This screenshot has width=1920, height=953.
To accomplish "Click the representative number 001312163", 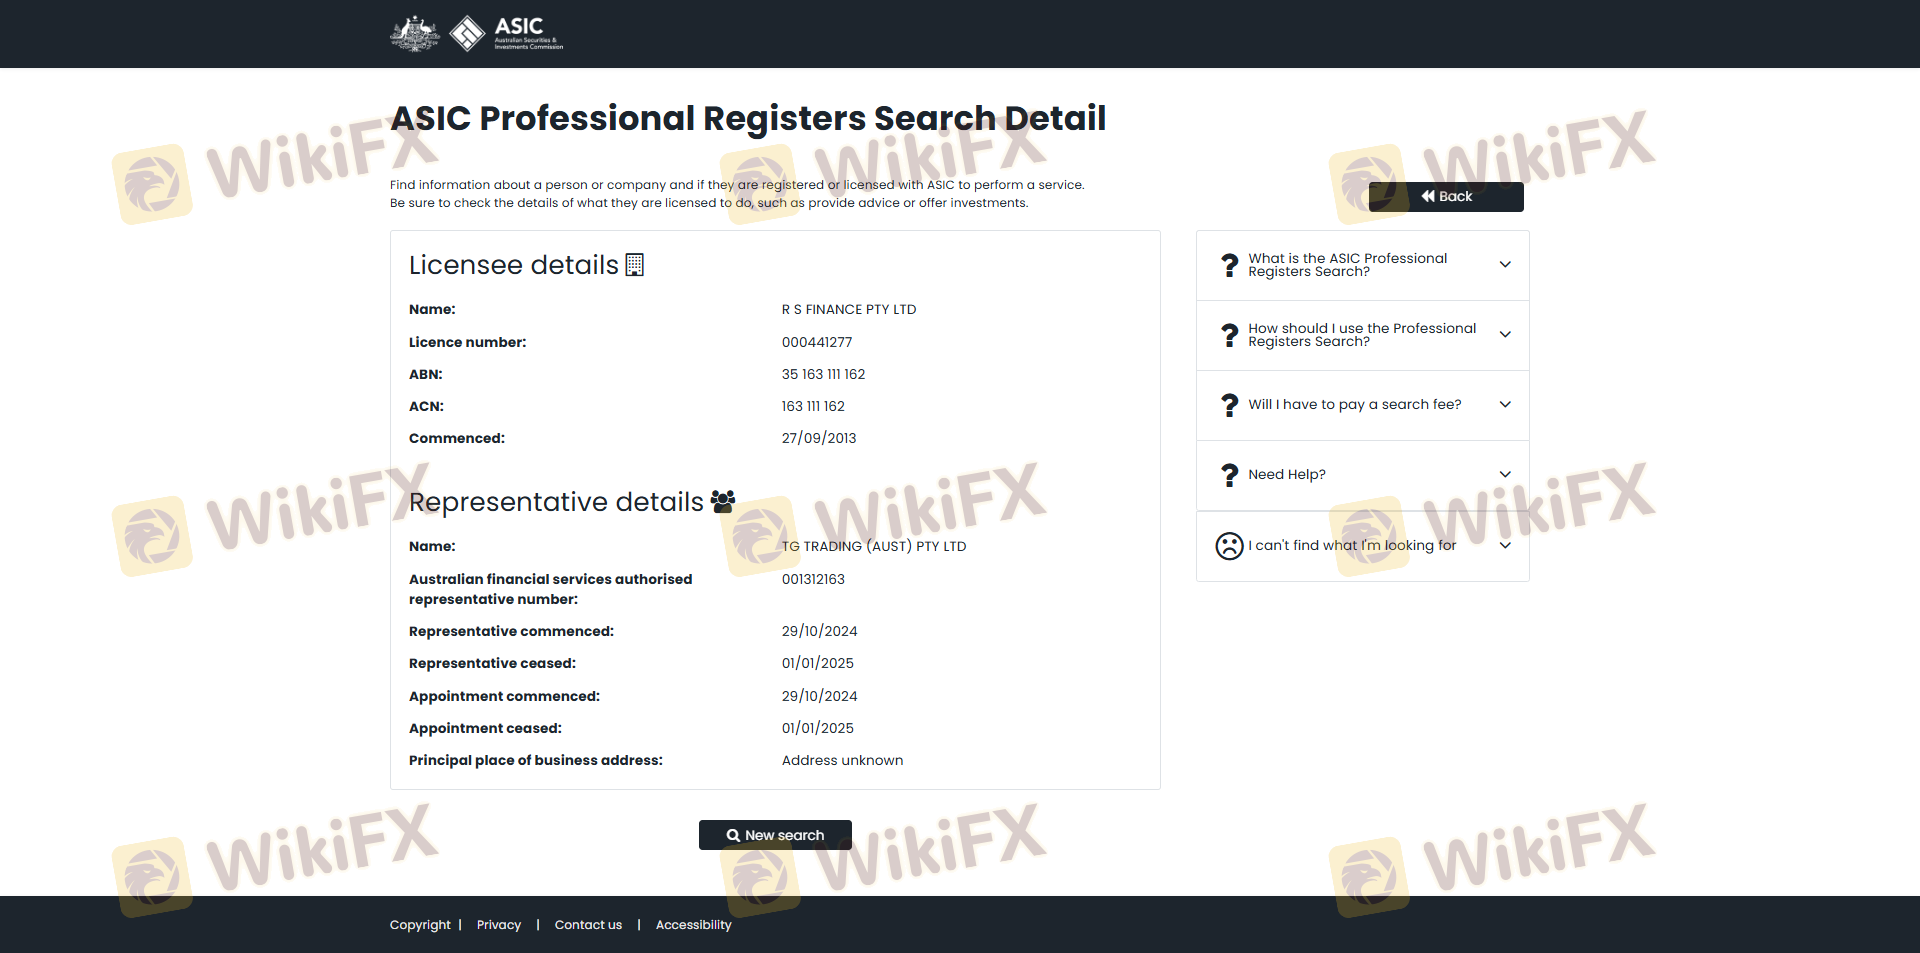I will [x=813, y=579].
